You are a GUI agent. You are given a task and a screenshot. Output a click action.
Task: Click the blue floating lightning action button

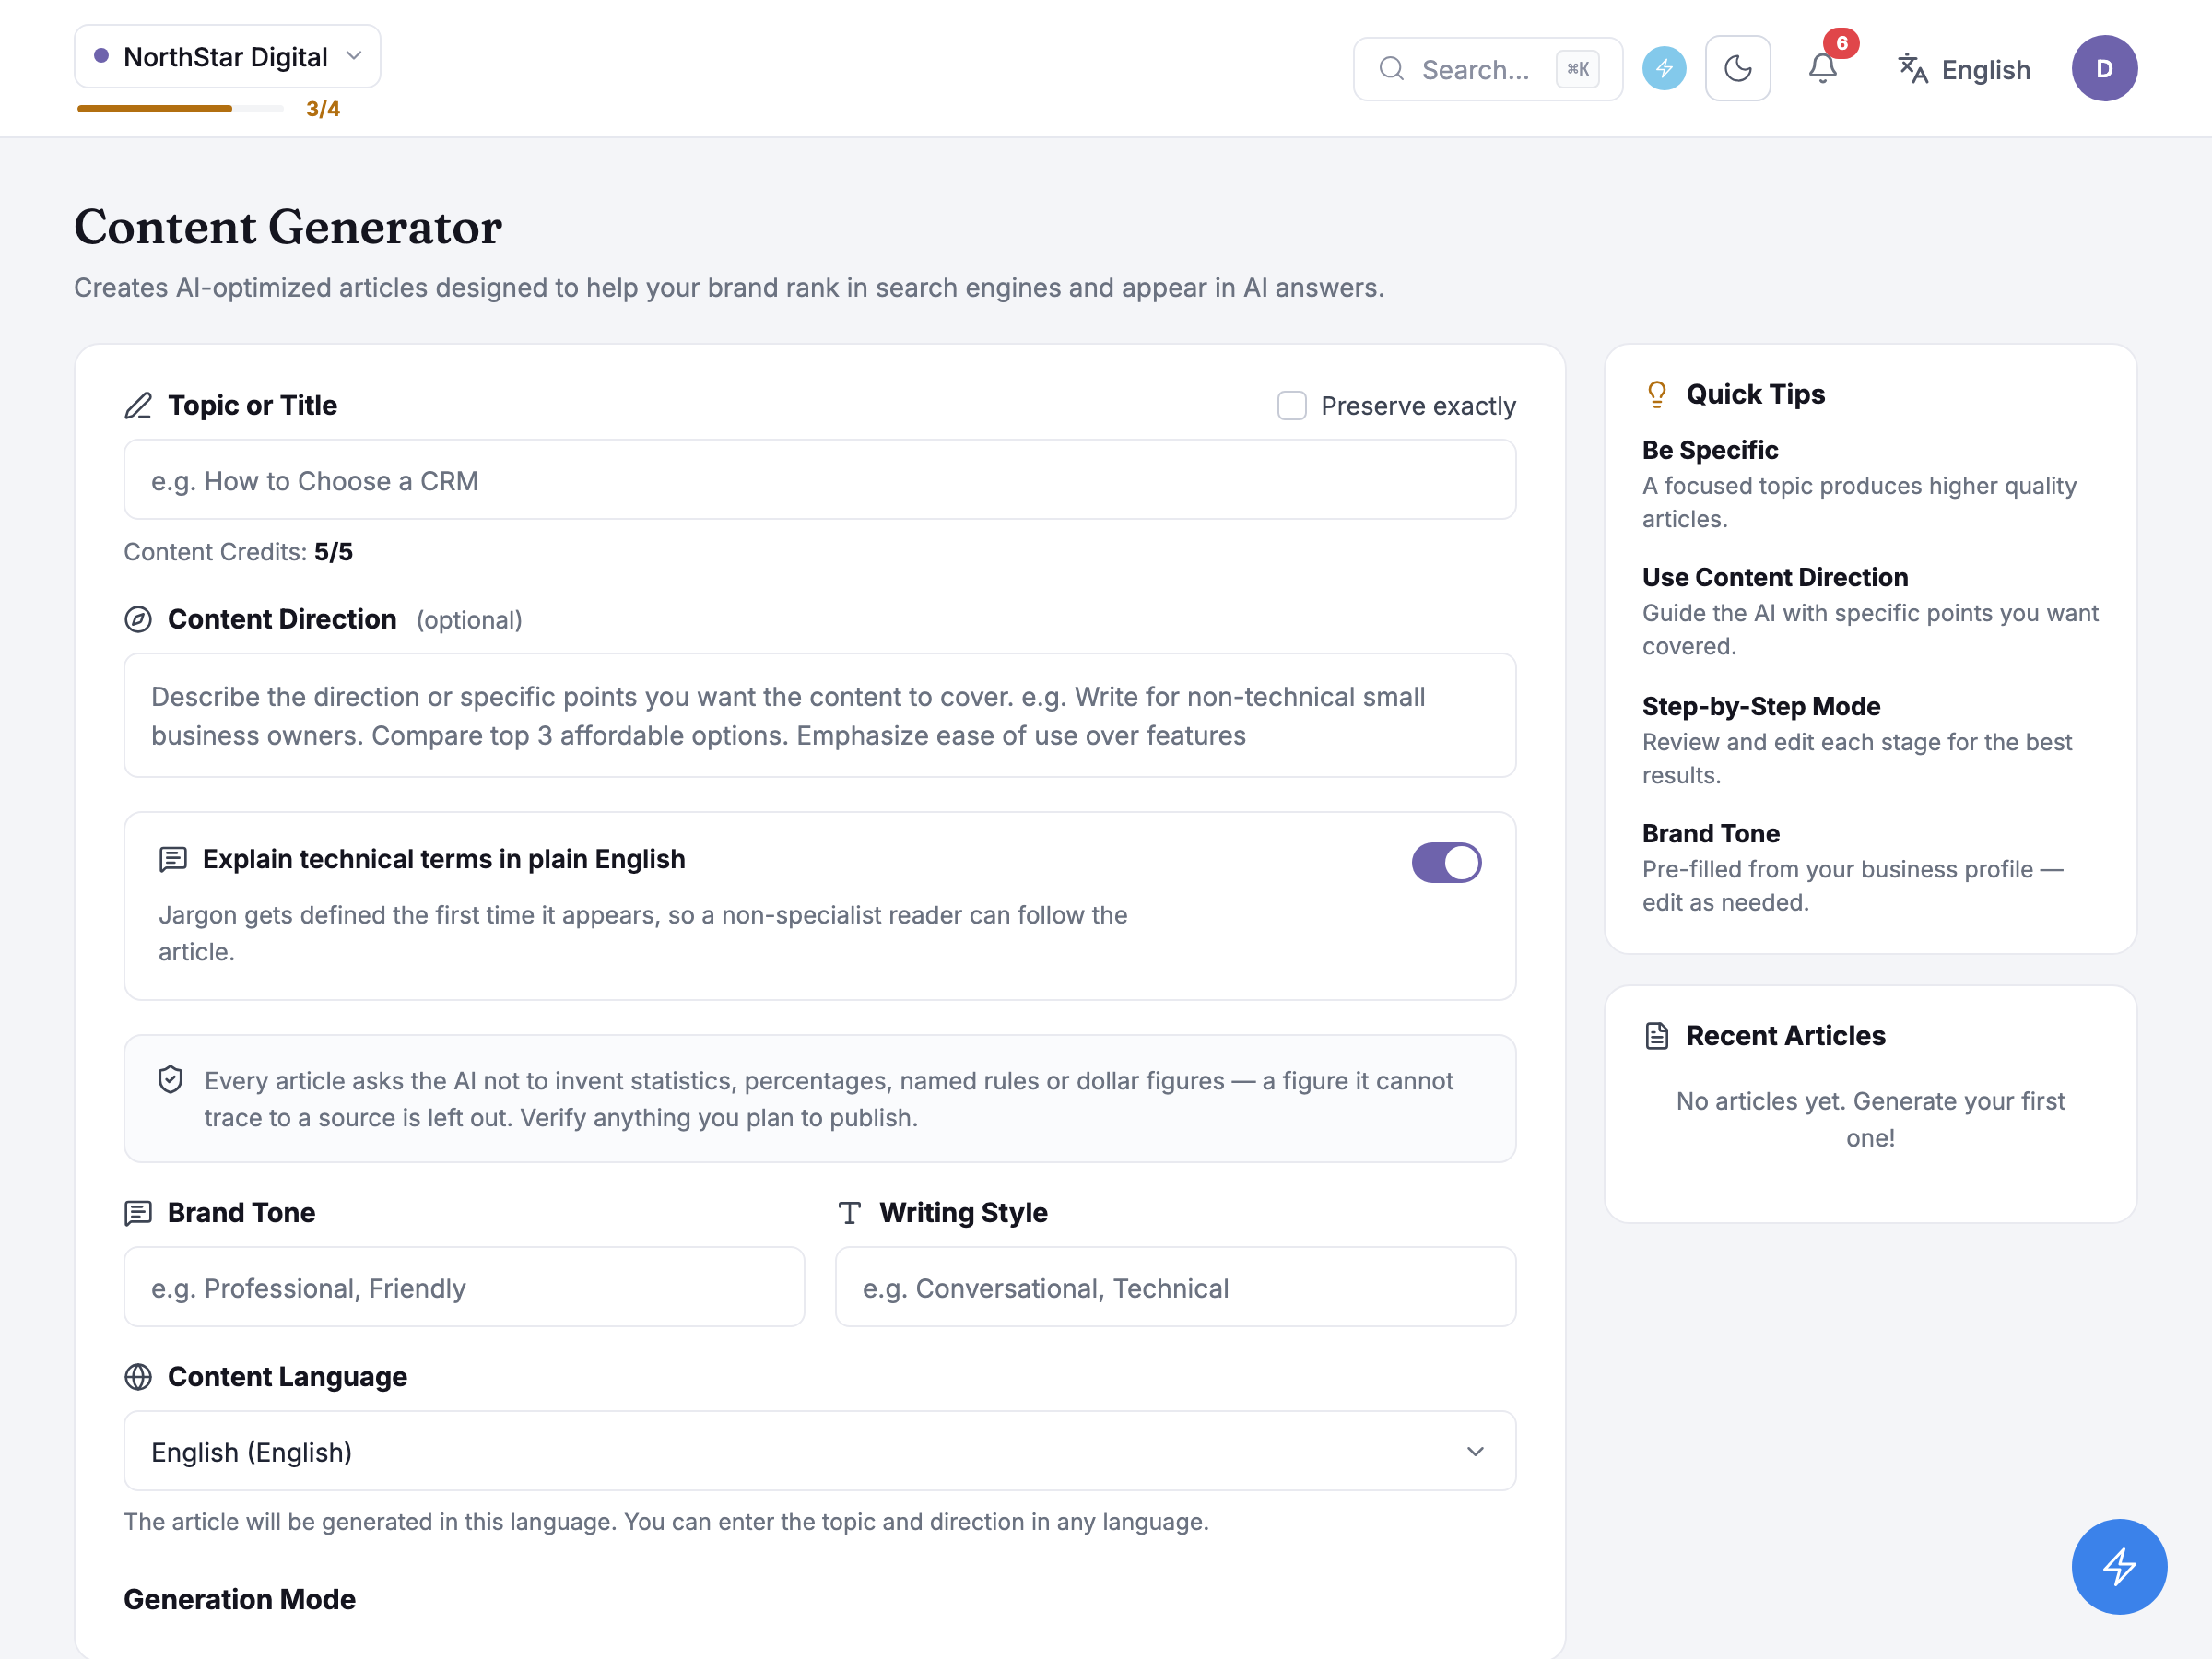pyautogui.click(x=2118, y=1565)
